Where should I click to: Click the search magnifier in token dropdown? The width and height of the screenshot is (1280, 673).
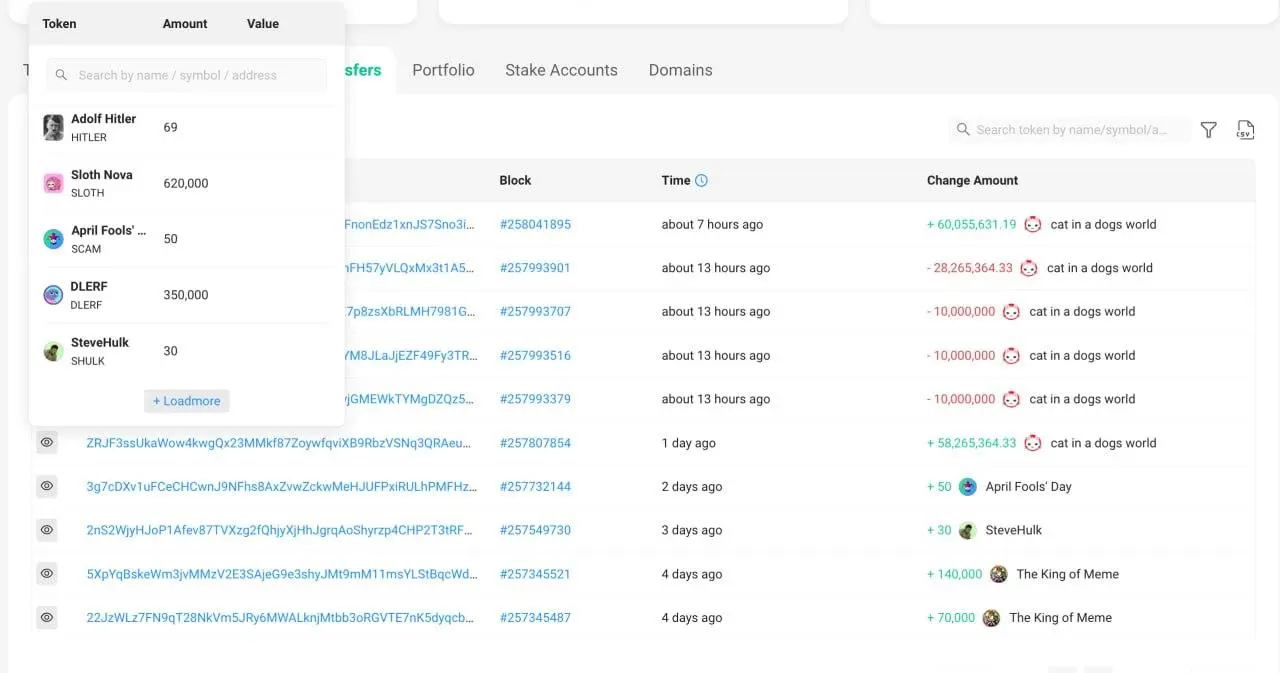(x=62, y=75)
